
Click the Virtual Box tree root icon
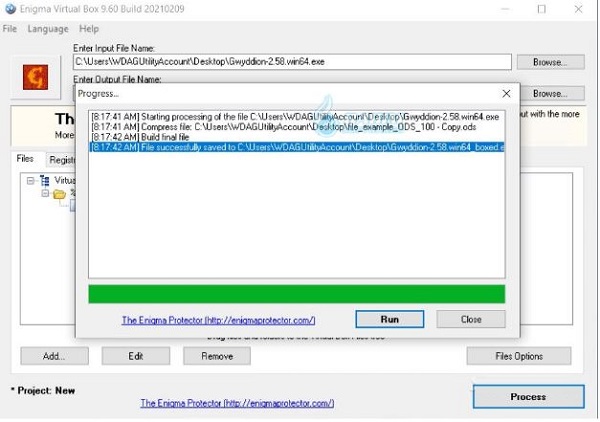click(x=45, y=181)
